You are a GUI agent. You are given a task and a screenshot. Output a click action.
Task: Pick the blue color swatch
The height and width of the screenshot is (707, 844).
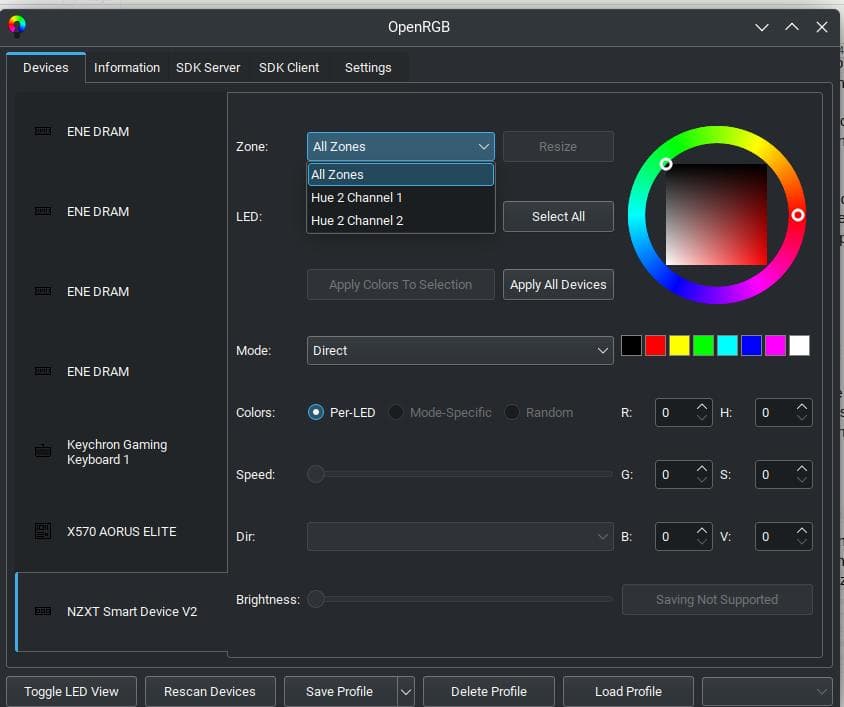point(751,345)
